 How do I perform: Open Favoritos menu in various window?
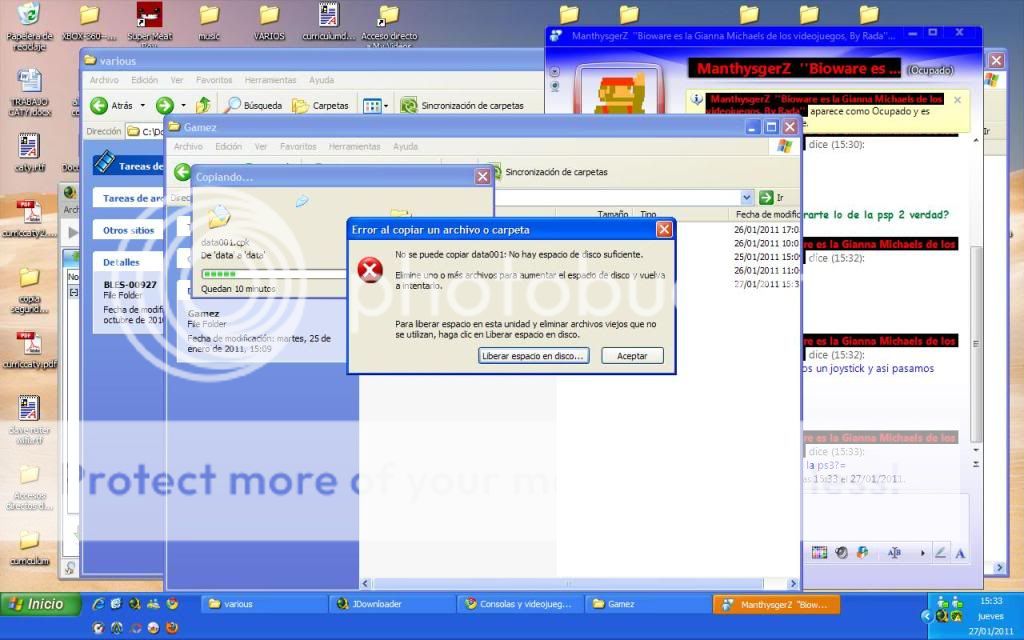[214, 80]
